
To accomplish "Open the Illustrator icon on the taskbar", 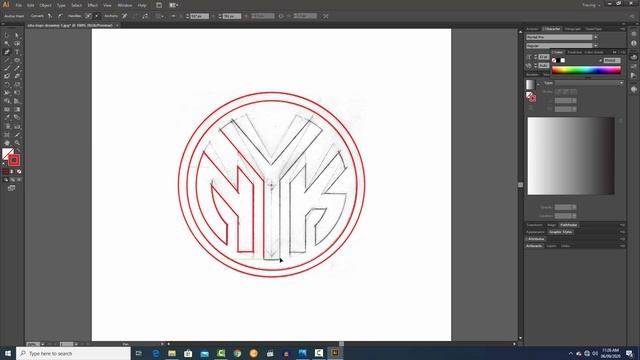I will pos(335,353).
